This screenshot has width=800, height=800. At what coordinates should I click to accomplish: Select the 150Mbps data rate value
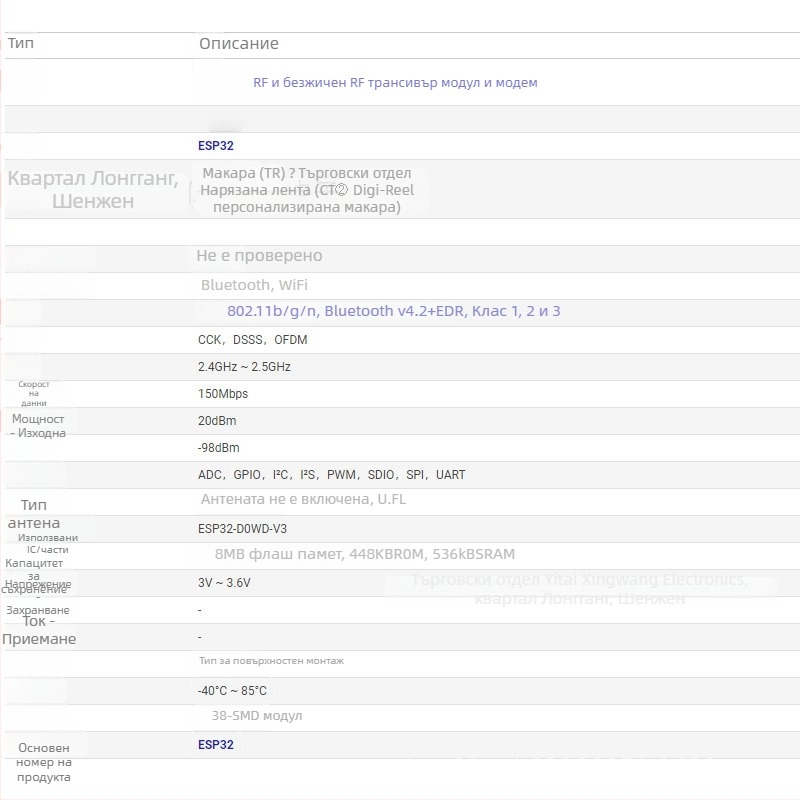click(x=223, y=394)
